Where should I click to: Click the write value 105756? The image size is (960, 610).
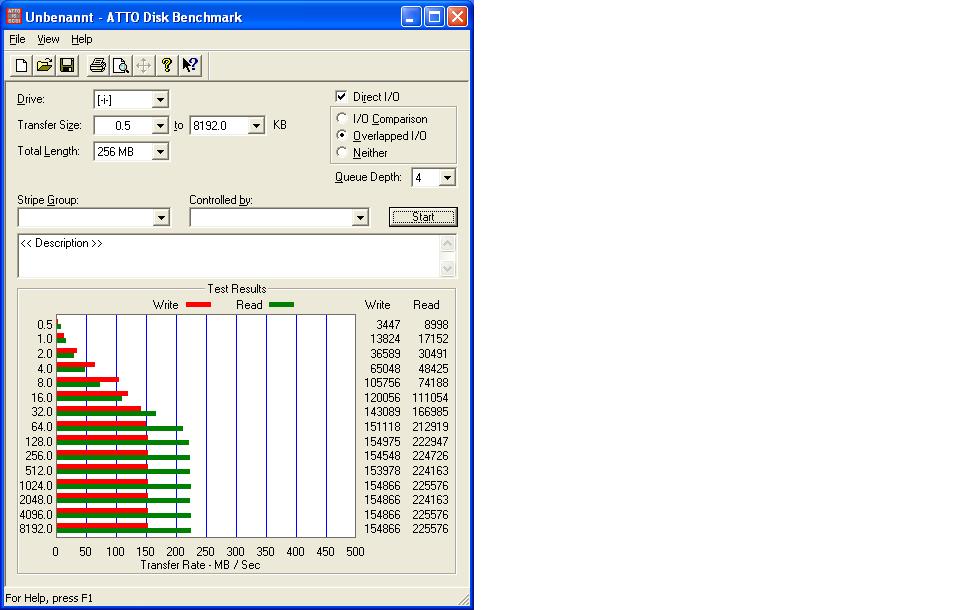(382, 383)
